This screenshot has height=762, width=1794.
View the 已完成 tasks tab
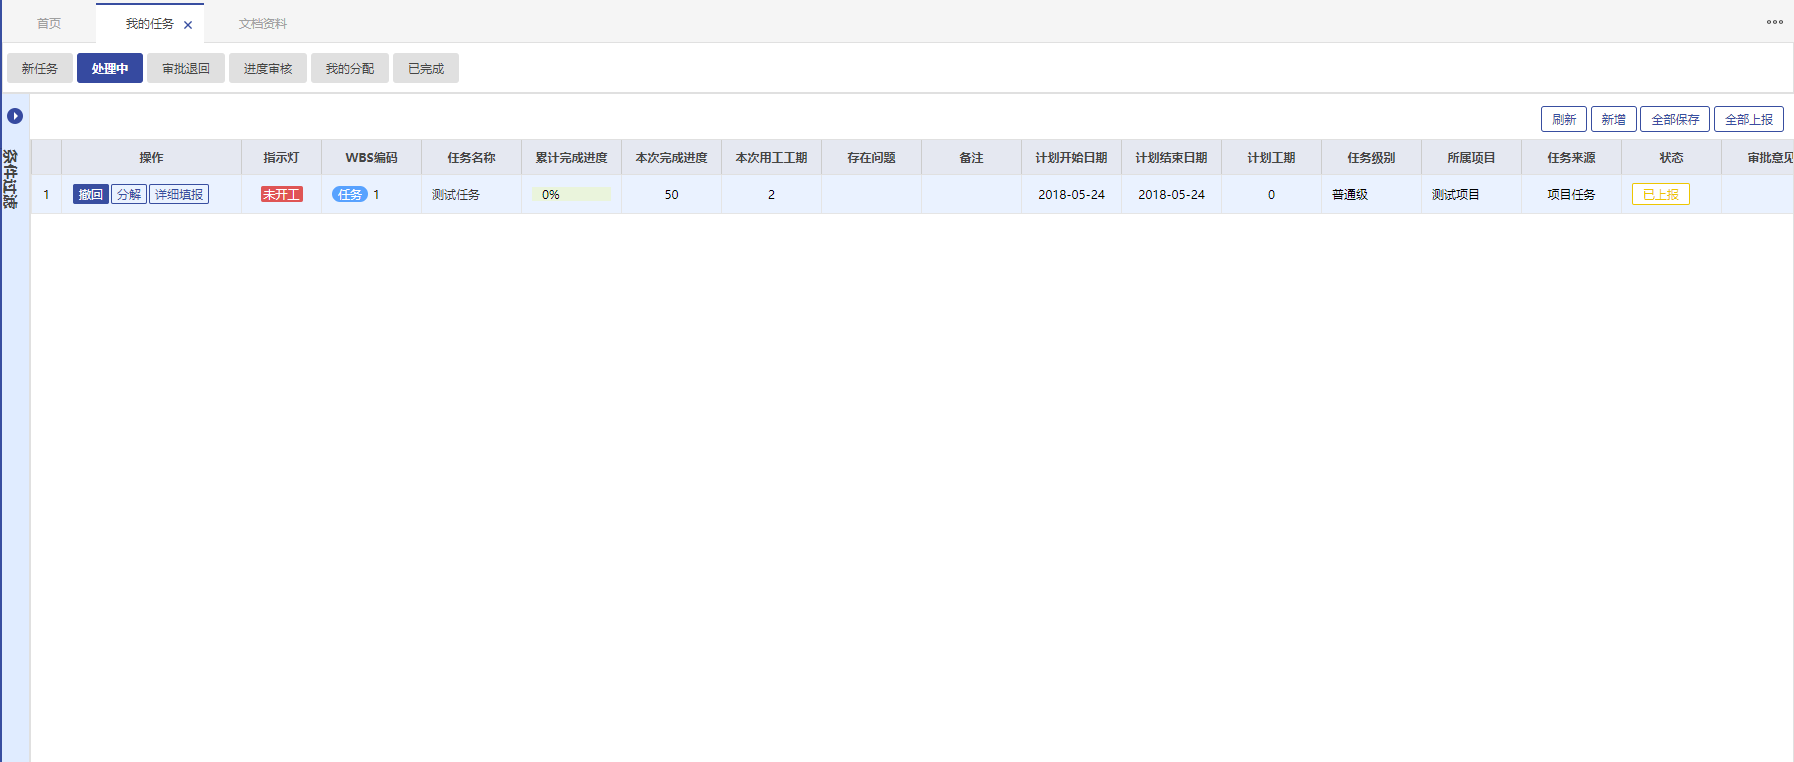[x=426, y=68]
